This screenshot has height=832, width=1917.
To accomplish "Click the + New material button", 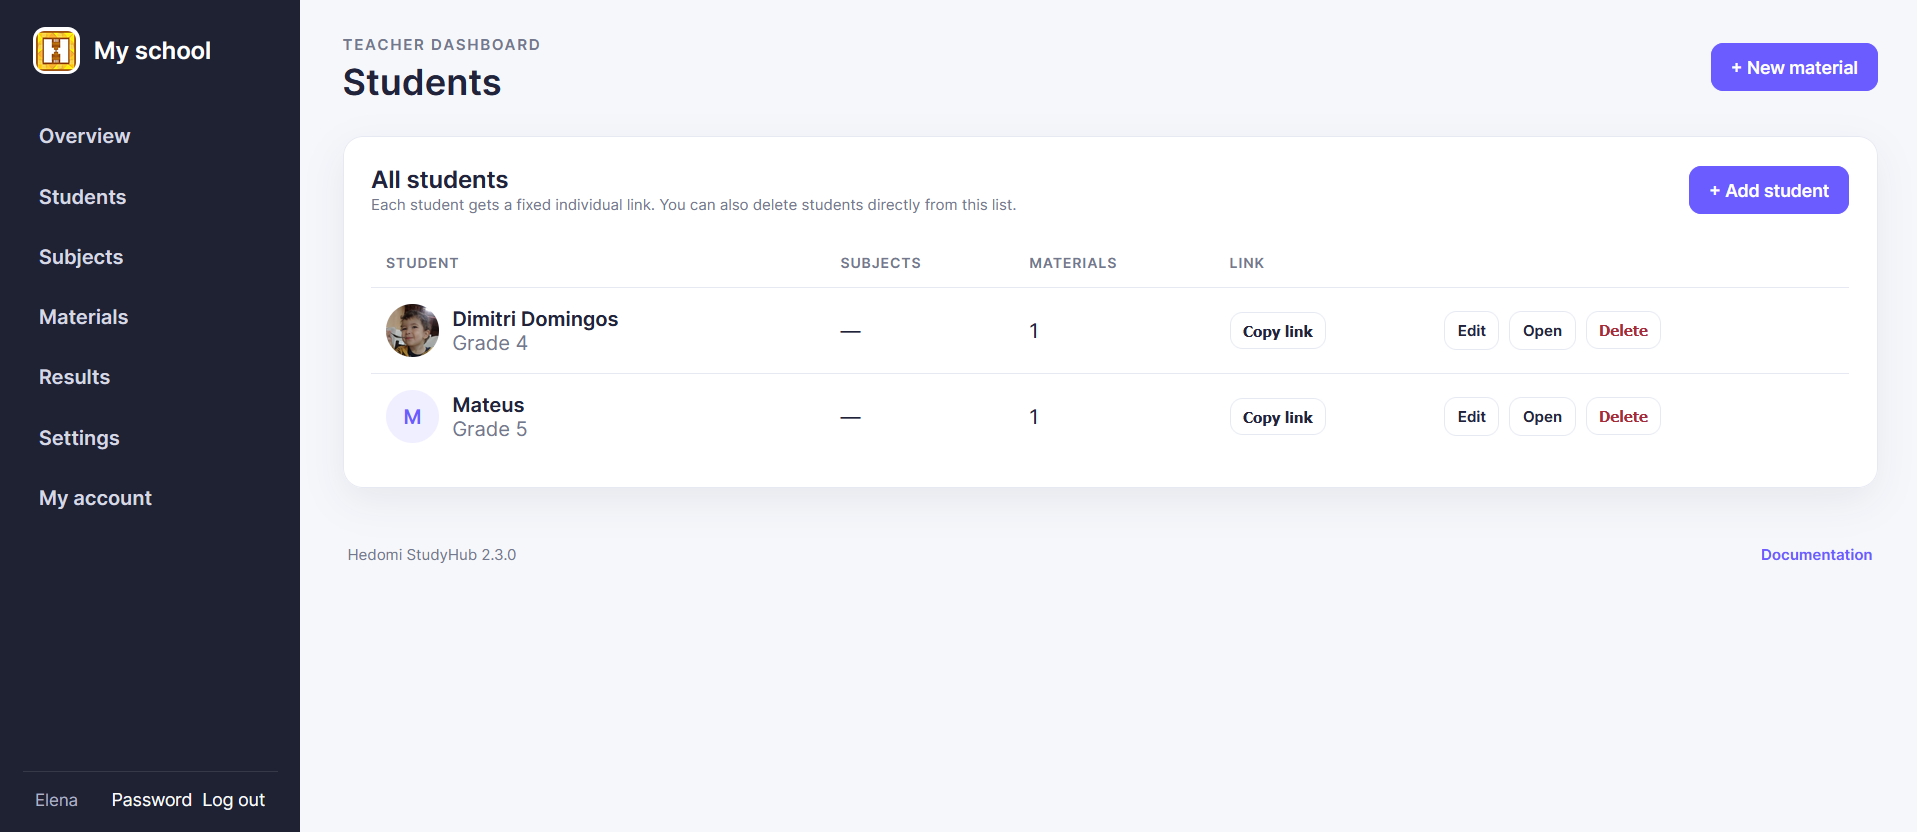I will point(1794,67).
